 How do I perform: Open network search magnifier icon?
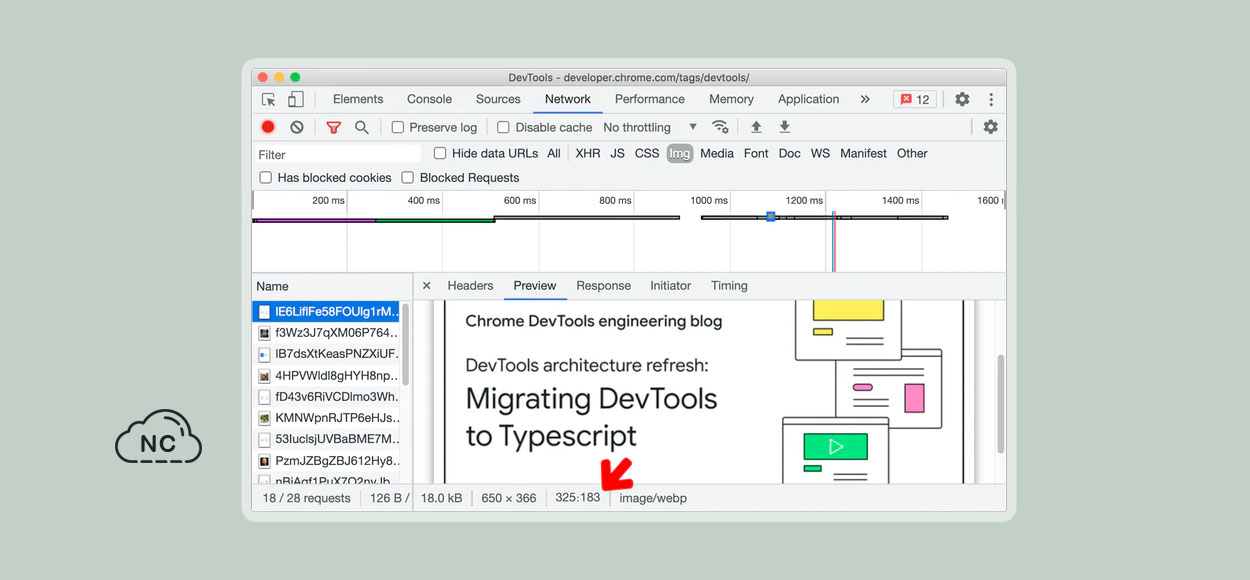[x=362, y=127]
